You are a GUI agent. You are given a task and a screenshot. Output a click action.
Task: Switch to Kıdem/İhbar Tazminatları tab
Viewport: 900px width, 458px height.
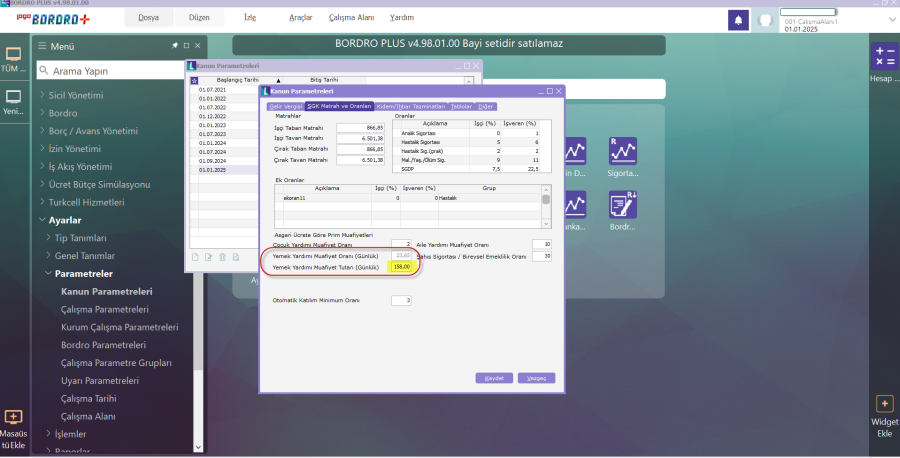[x=411, y=106]
